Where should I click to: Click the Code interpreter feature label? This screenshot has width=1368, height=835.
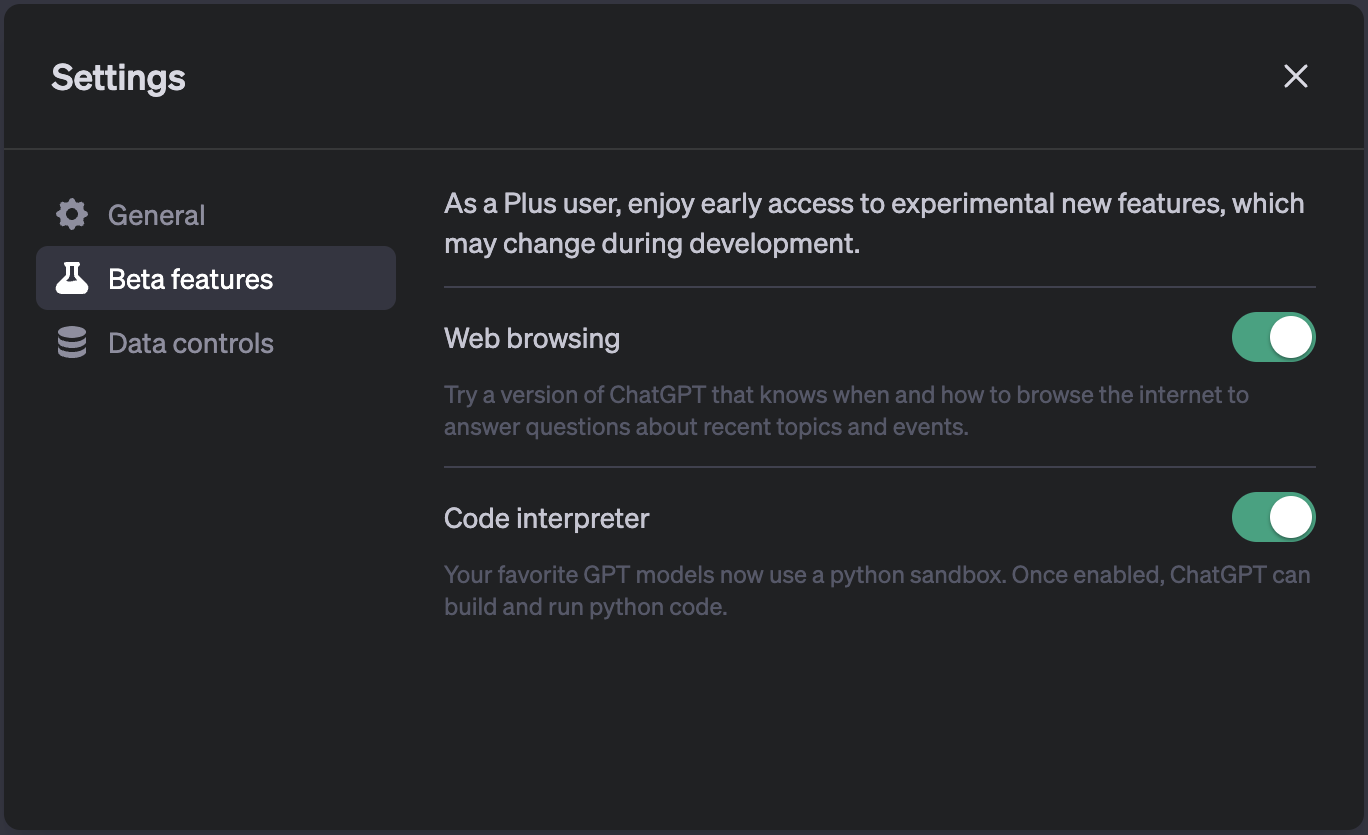tap(546, 518)
